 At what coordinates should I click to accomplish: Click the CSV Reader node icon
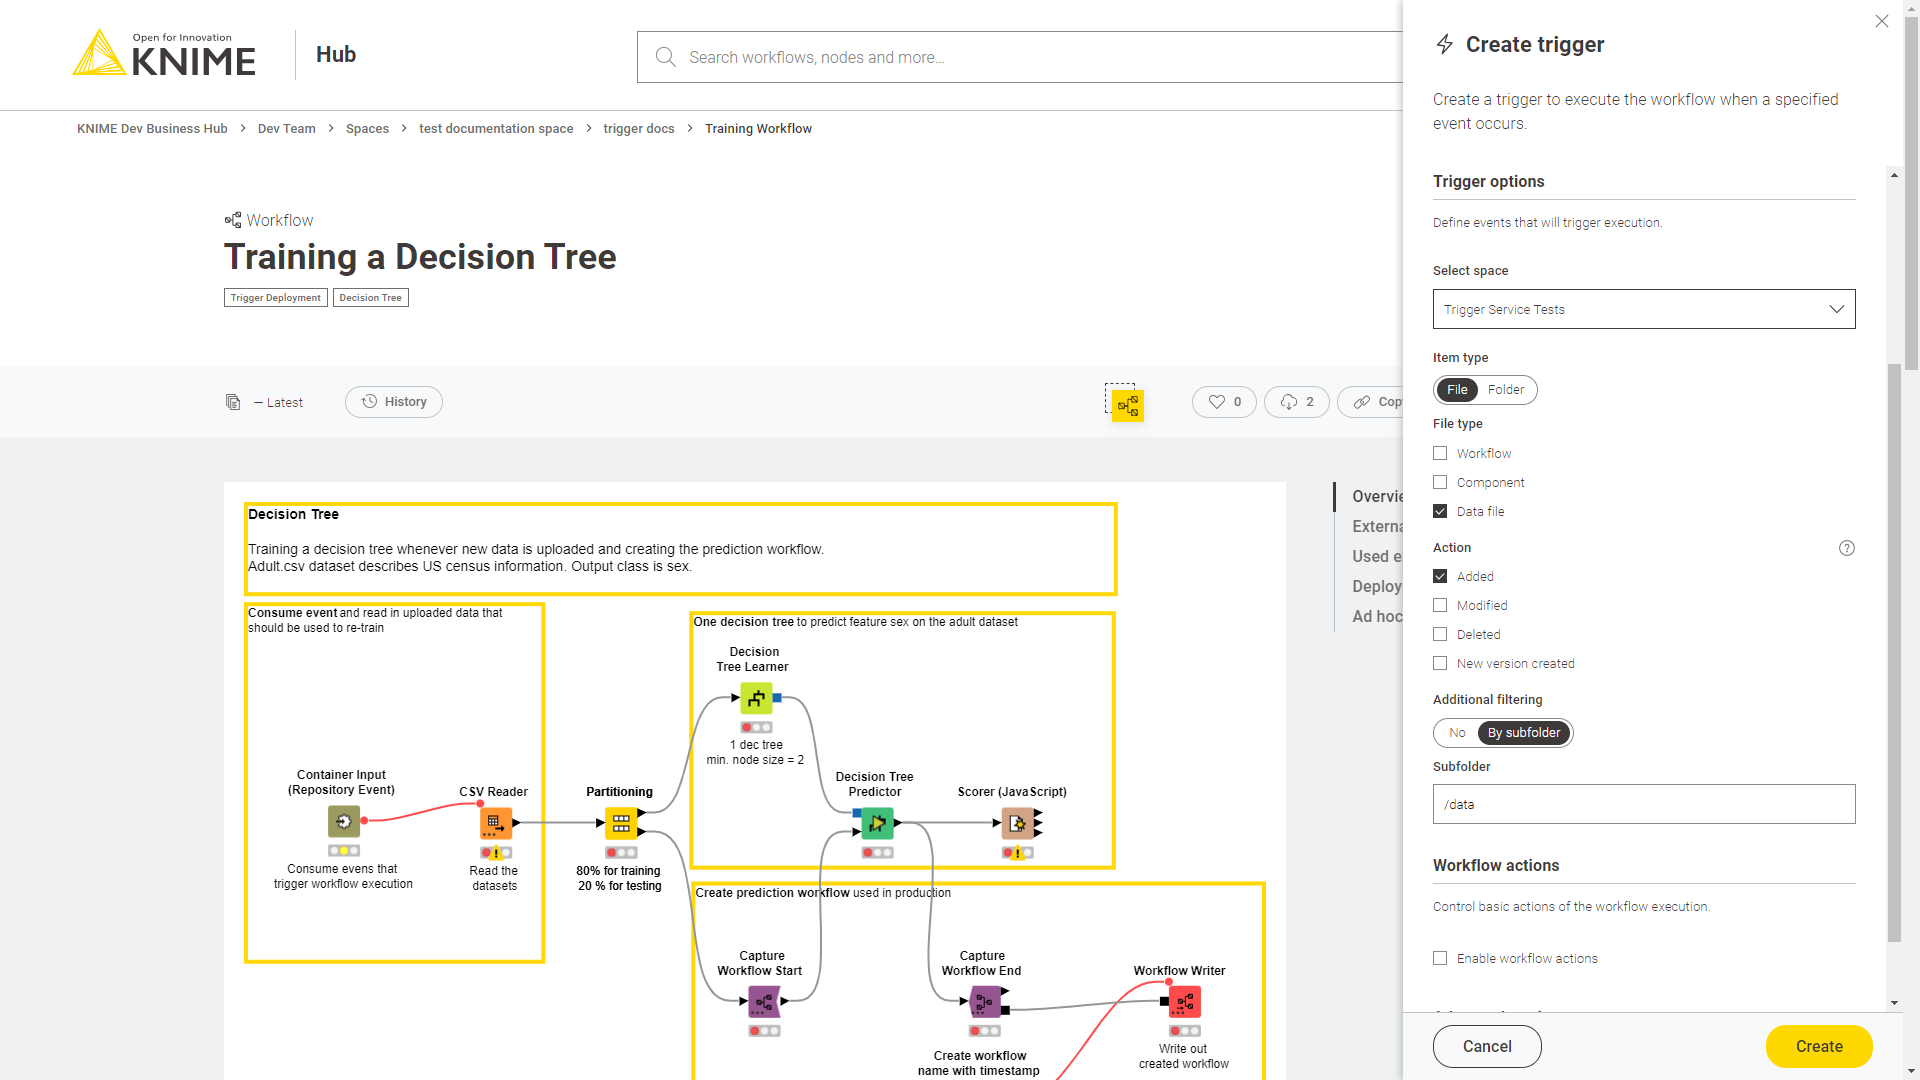(495, 824)
